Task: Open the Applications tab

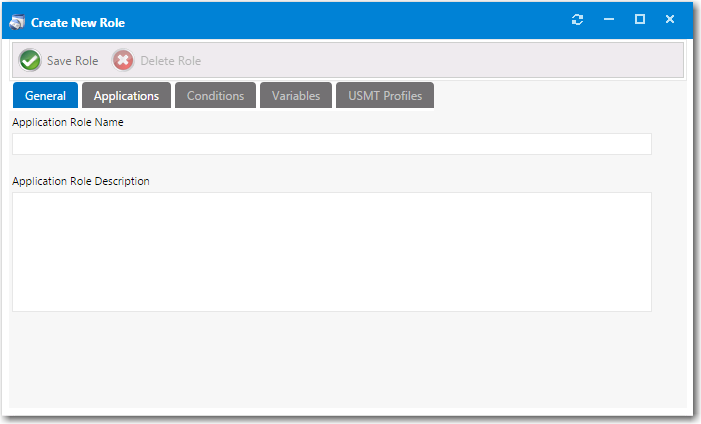Action: (x=126, y=96)
